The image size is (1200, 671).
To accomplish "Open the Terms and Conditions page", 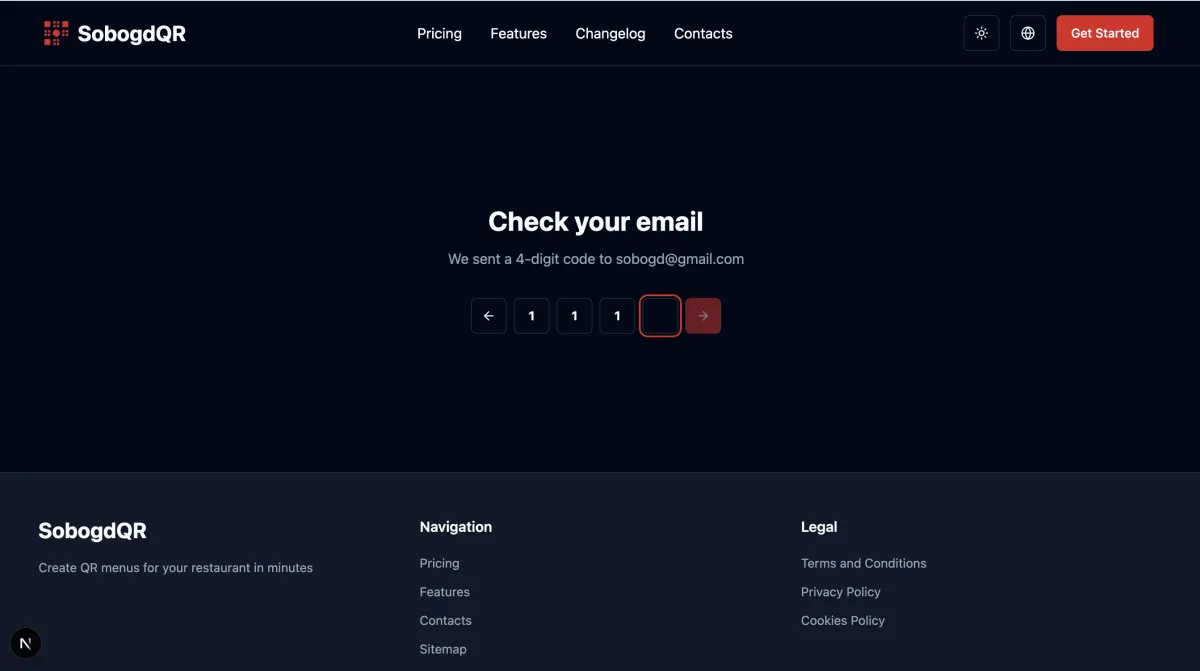I will 863,563.
